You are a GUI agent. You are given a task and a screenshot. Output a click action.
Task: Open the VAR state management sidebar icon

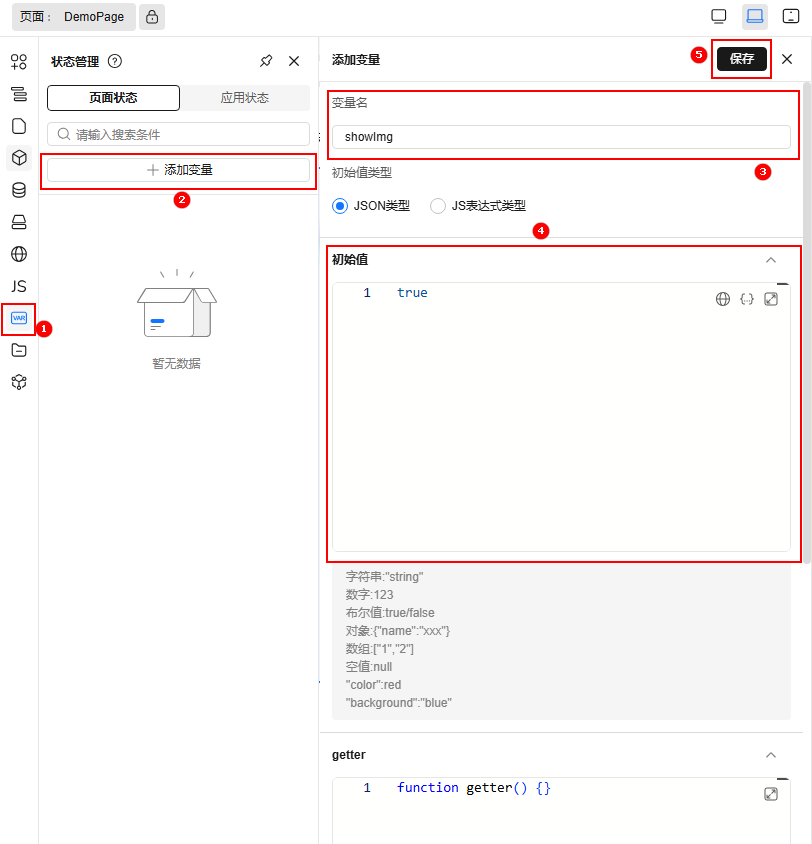click(x=19, y=318)
